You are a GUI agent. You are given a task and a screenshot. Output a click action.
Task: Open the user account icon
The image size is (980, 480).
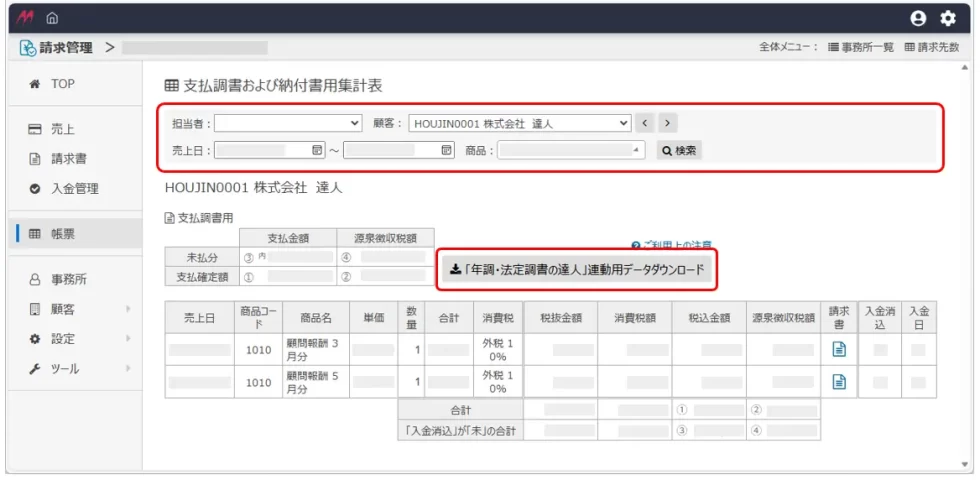[918, 18]
